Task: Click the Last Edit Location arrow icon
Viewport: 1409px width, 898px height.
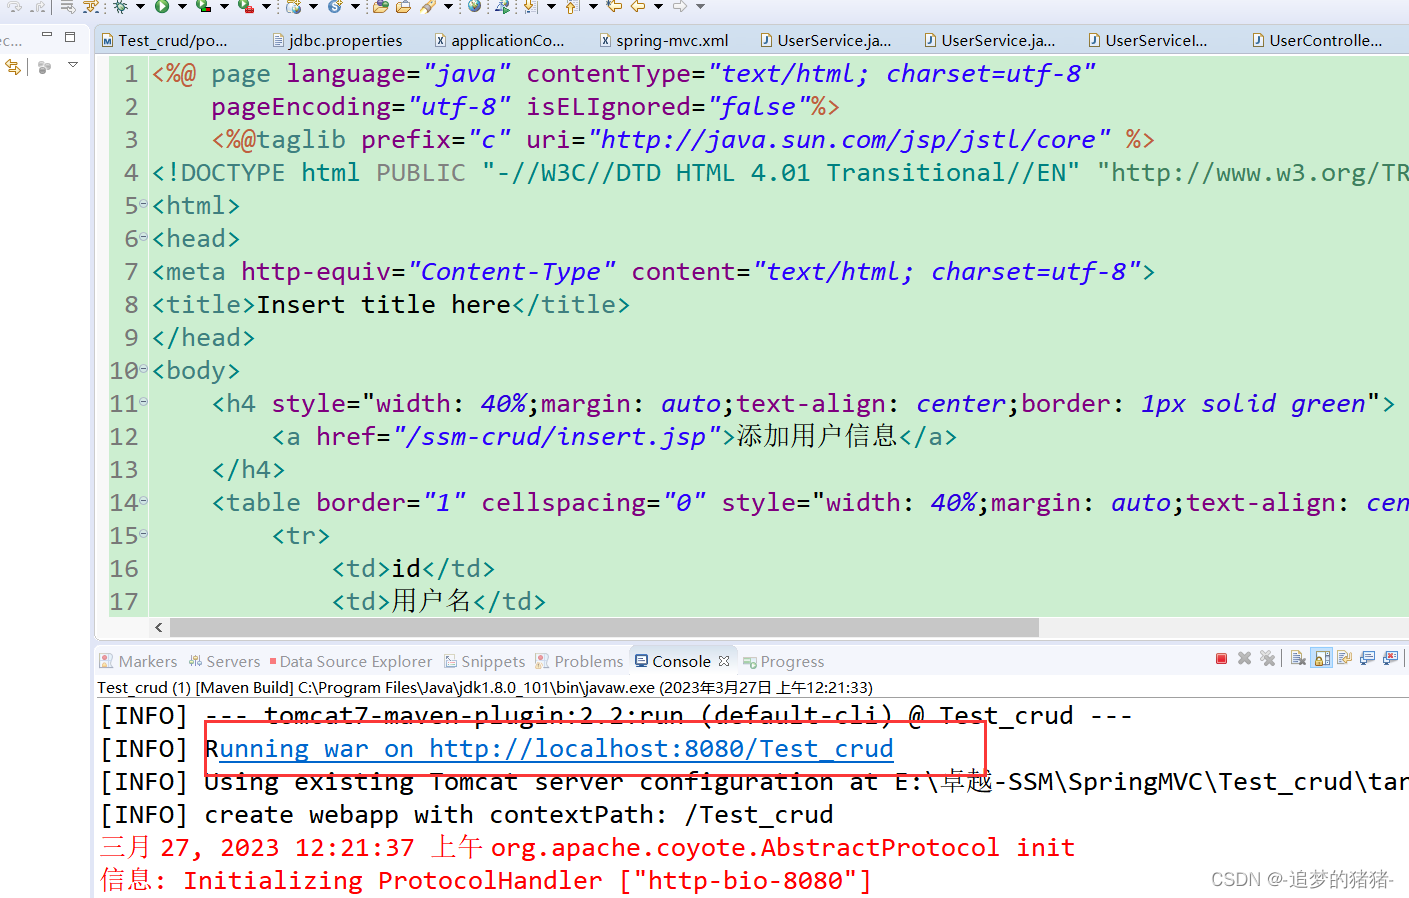Action: tap(614, 6)
